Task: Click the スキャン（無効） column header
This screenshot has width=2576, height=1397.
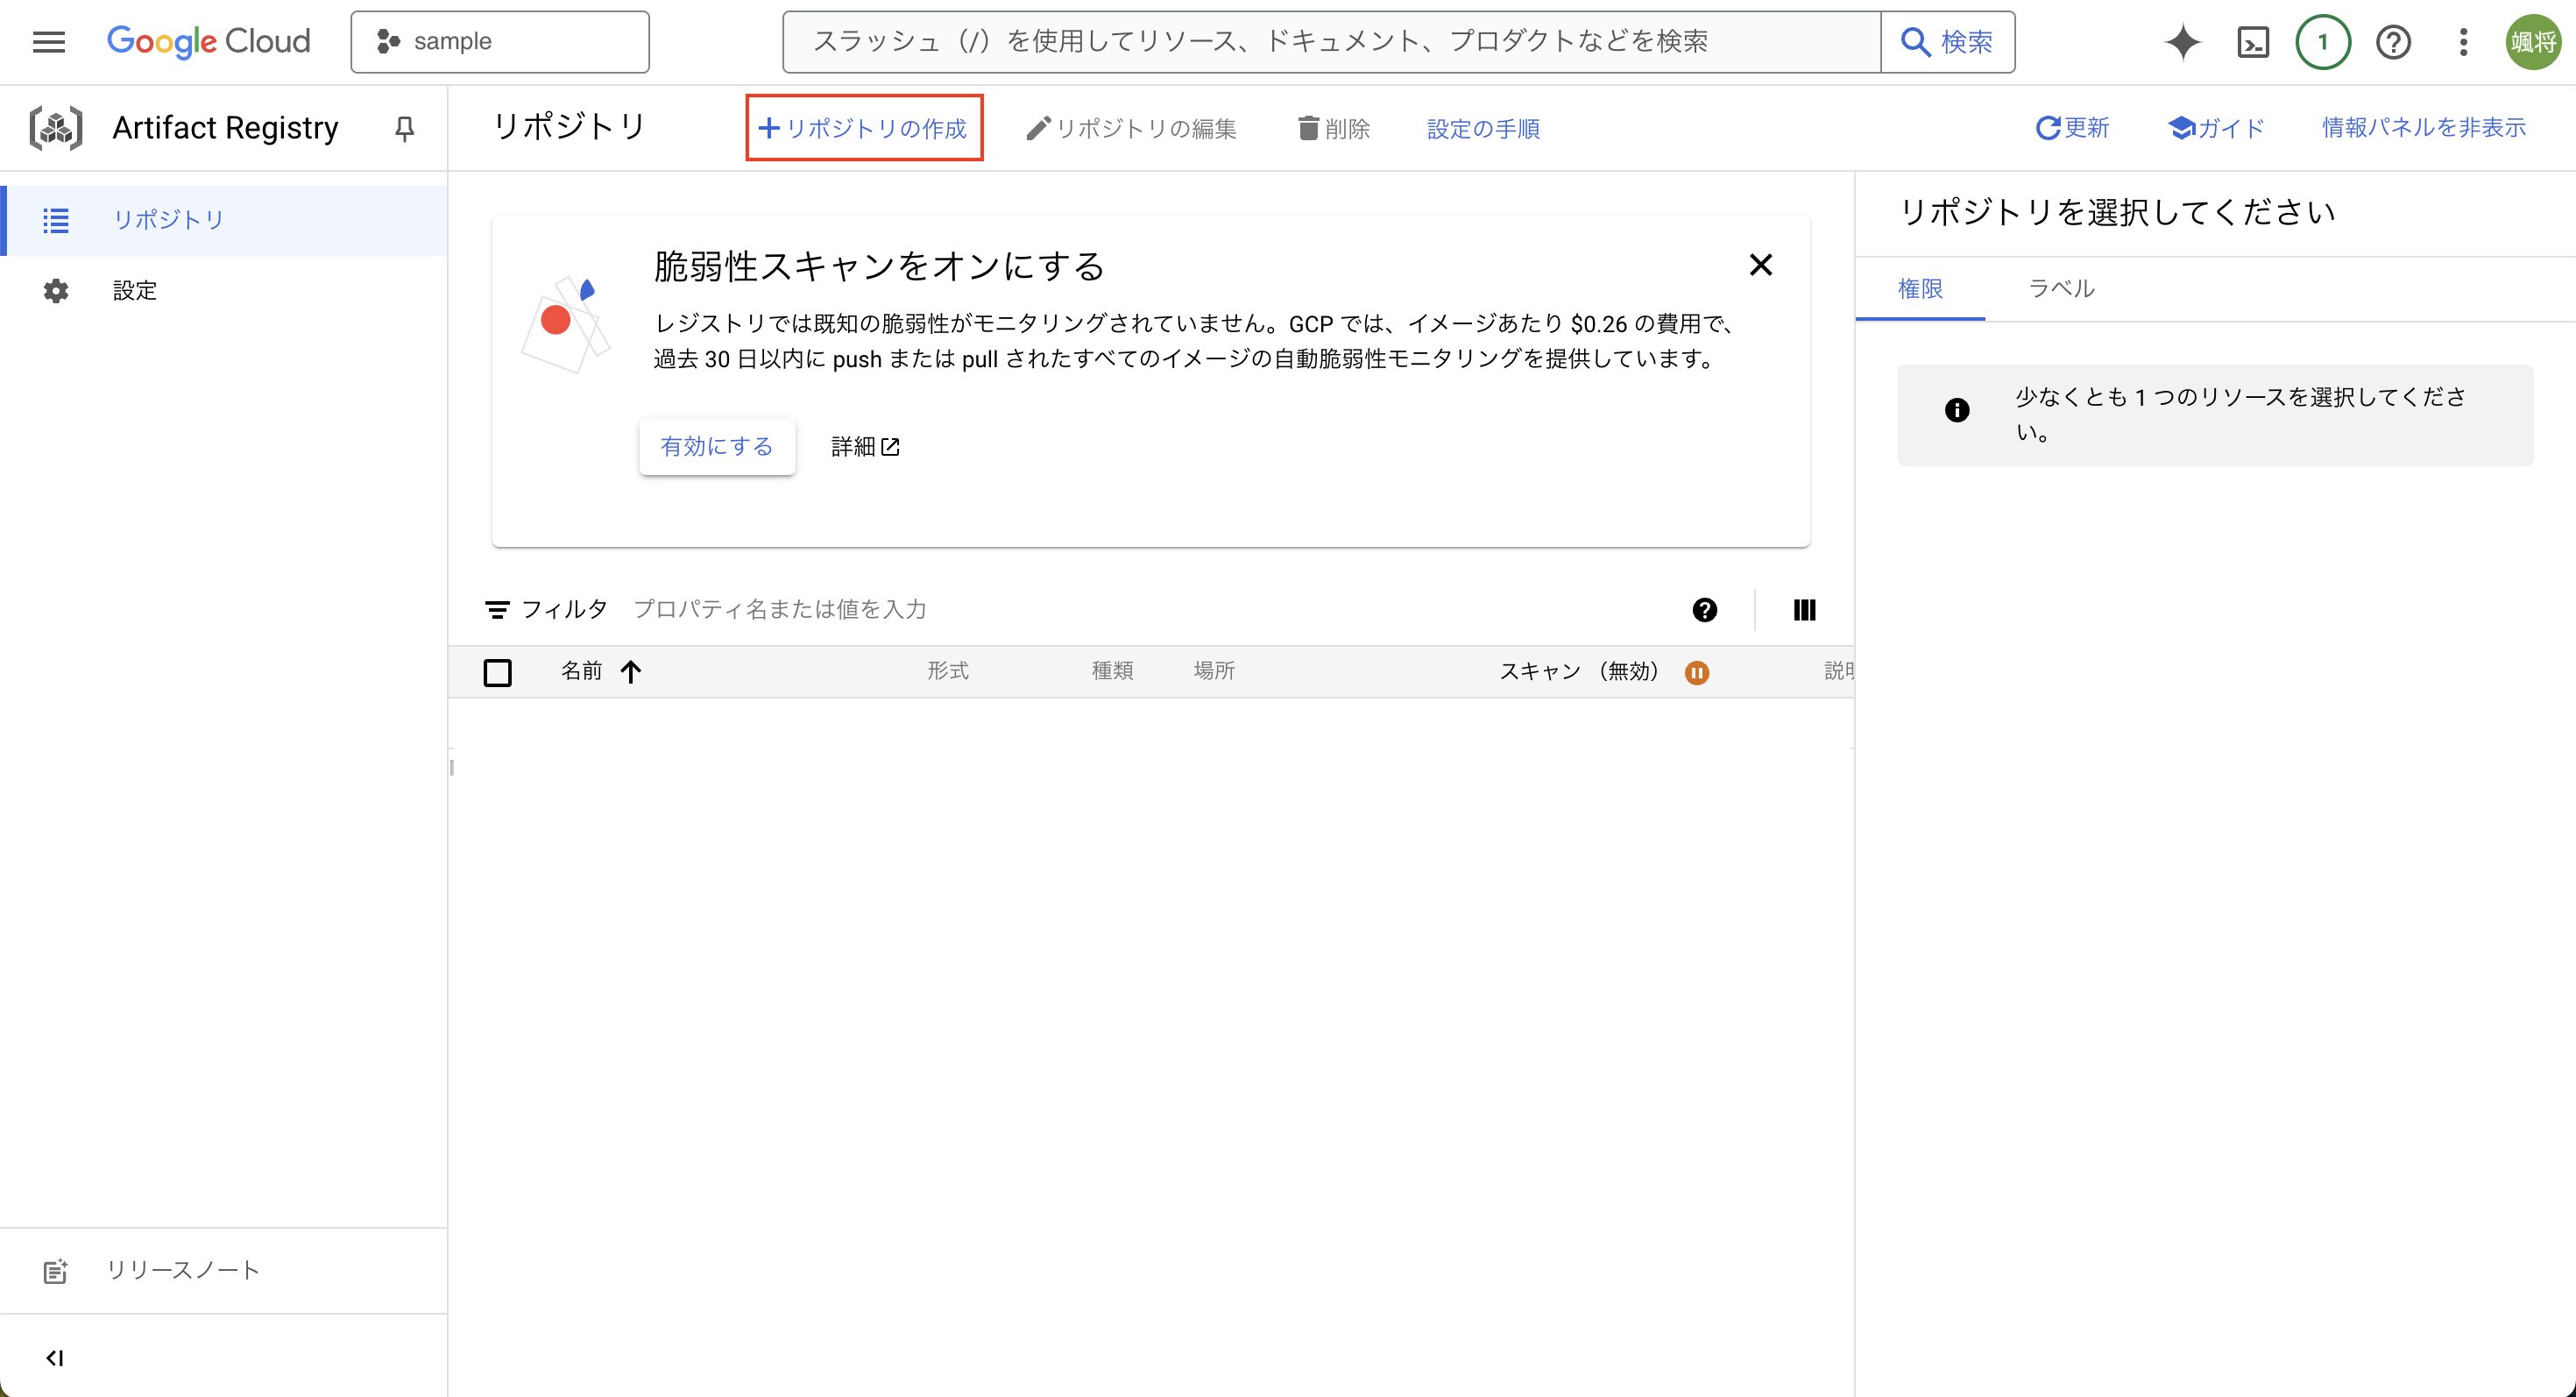Action: coord(1579,671)
